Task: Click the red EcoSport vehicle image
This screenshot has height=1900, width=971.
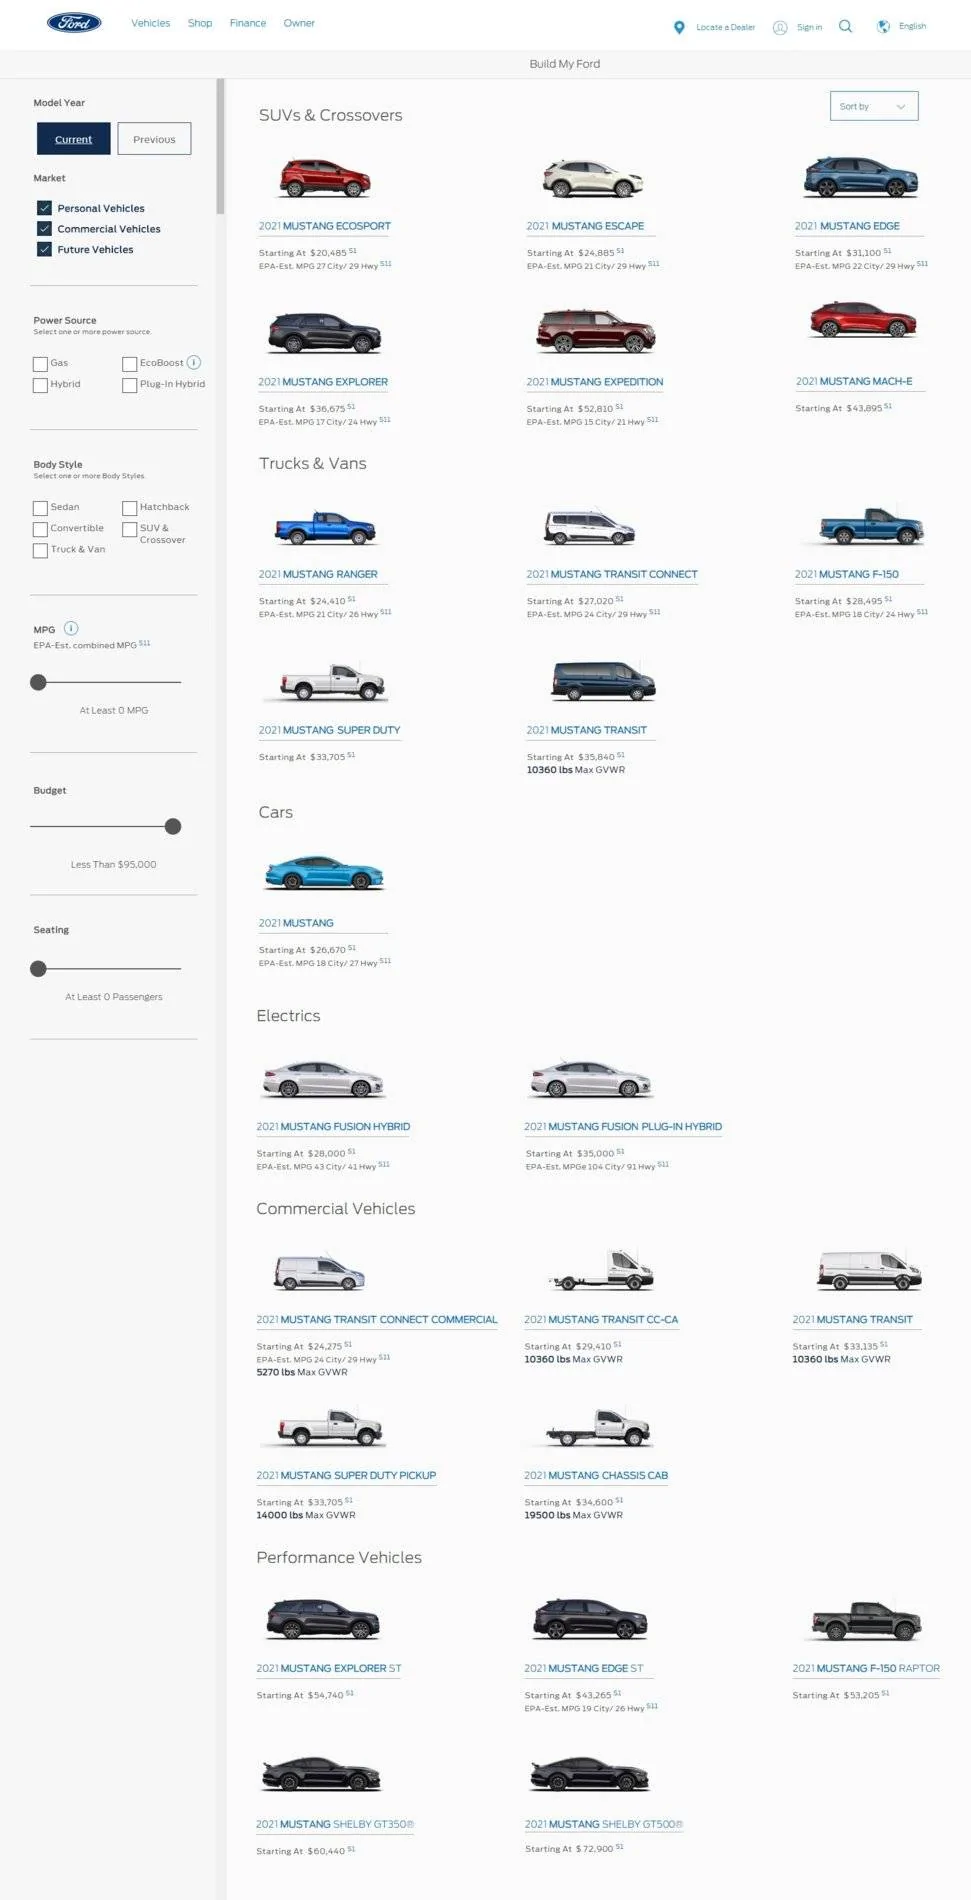Action: point(325,178)
